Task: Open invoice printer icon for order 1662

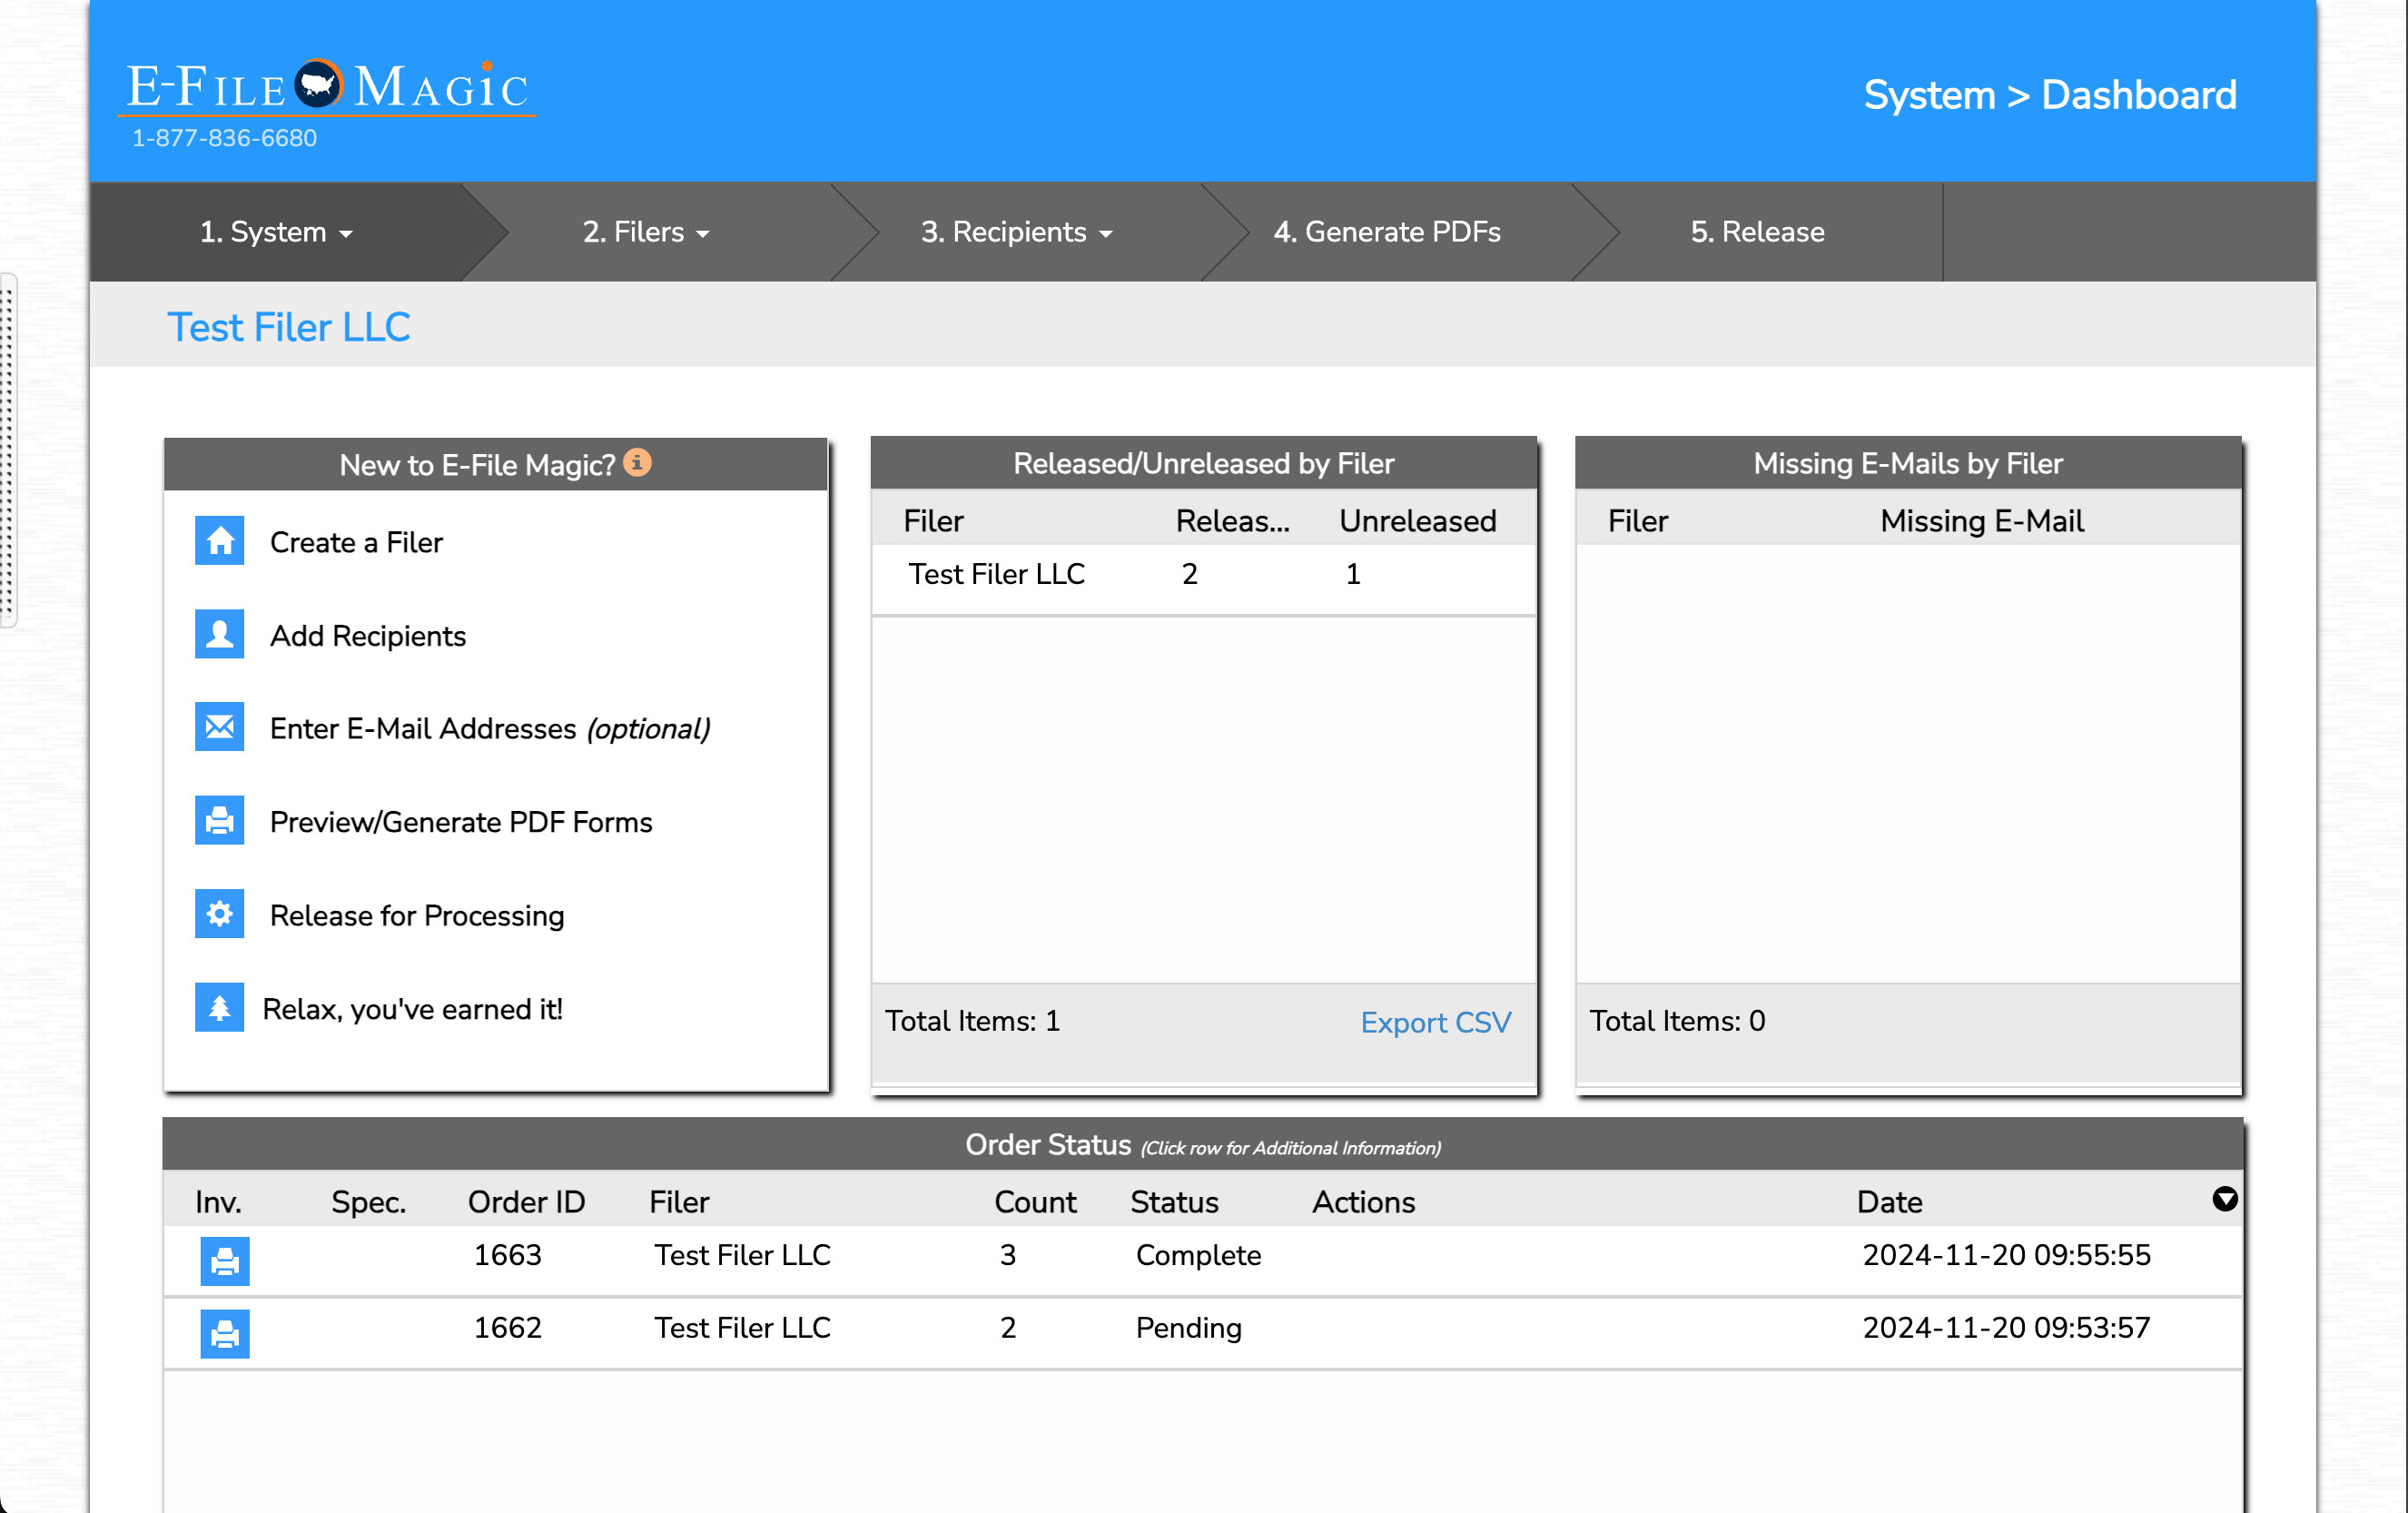Action: coord(225,1333)
